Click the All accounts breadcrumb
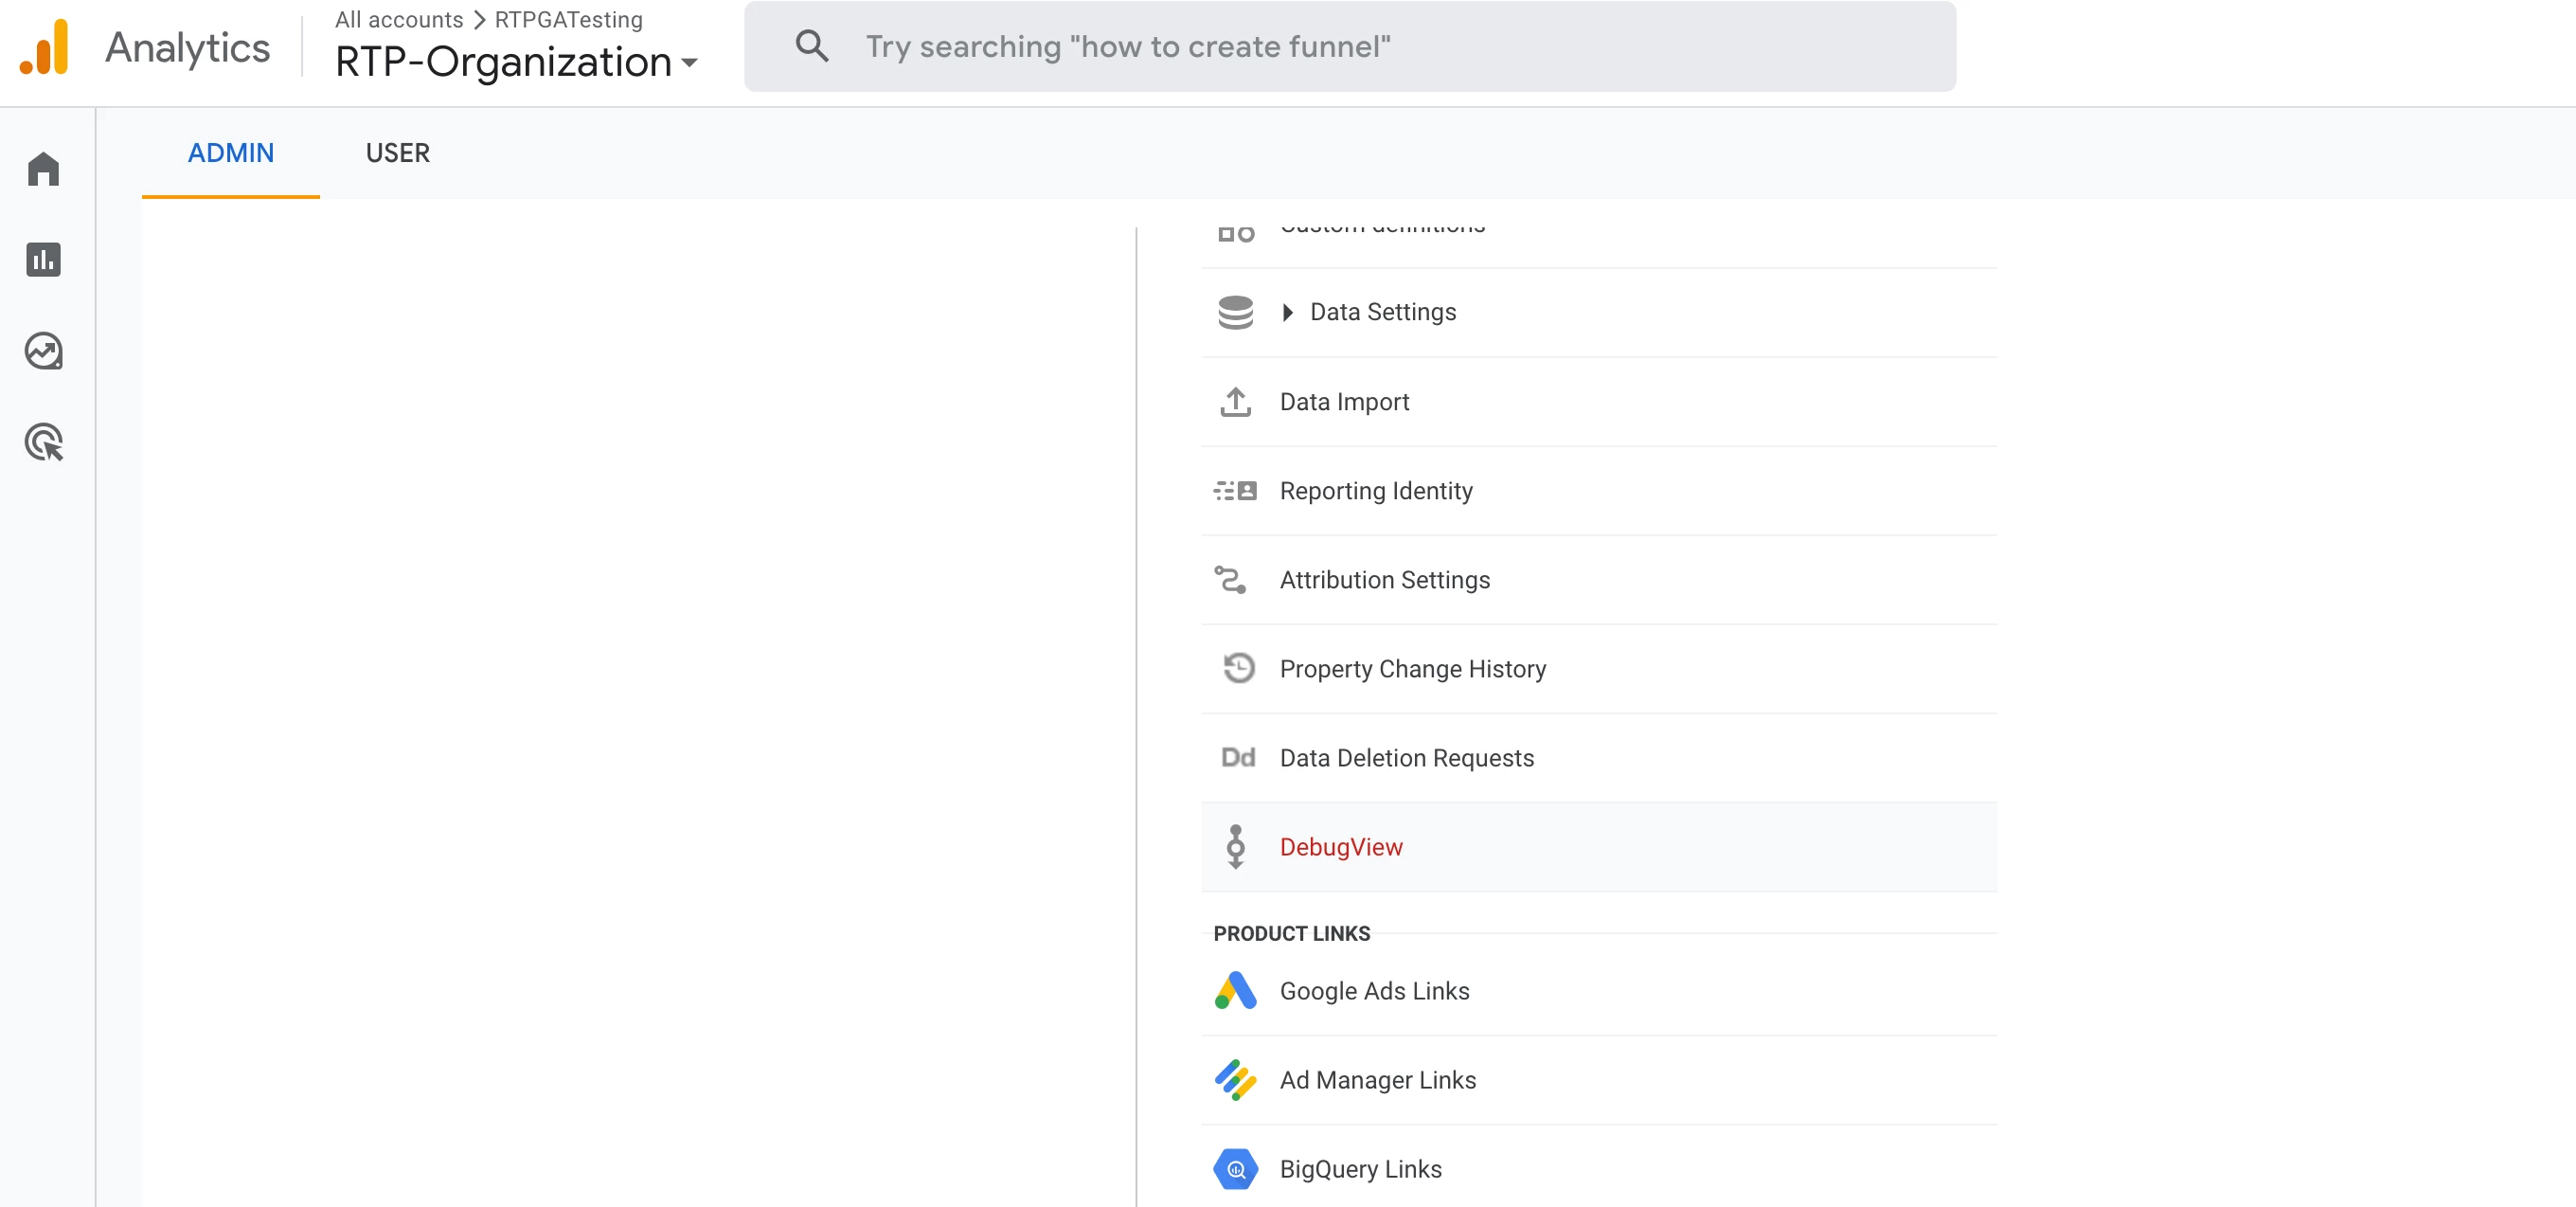2576x1207 pixels. click(398, 20)
